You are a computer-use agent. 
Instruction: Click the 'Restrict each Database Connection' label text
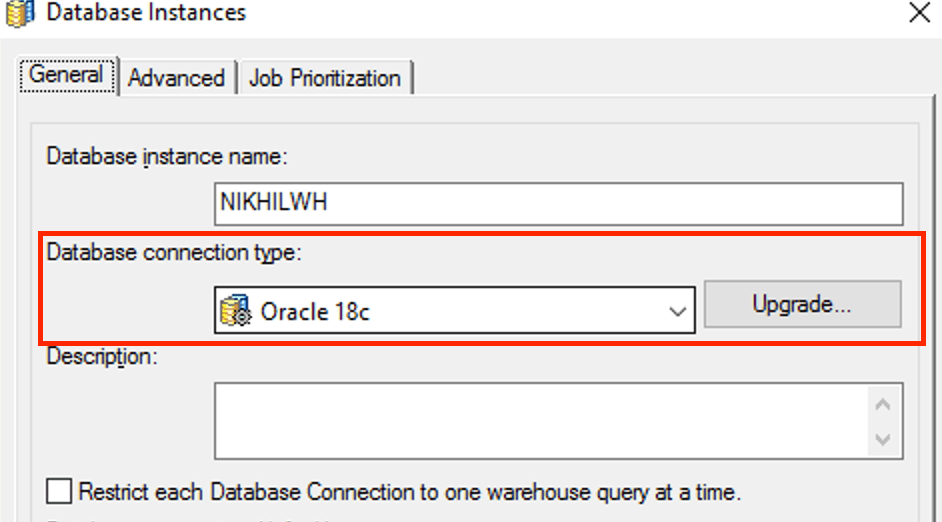click(410, 492)
